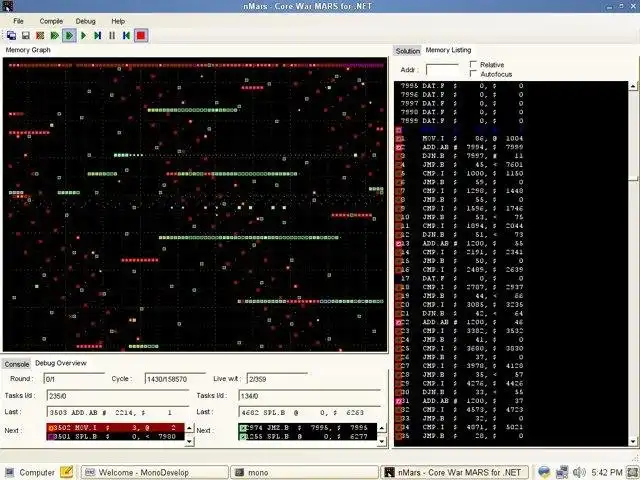Switch to the mono taskbar window
The width and height of the screenshot is (640, 480).
click(304, 472)
